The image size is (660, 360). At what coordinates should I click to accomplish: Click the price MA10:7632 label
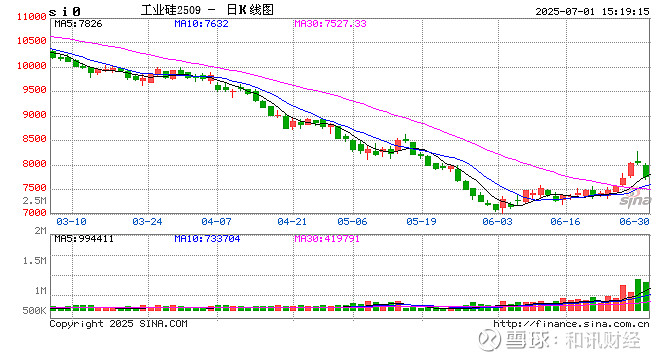(201, 24)
